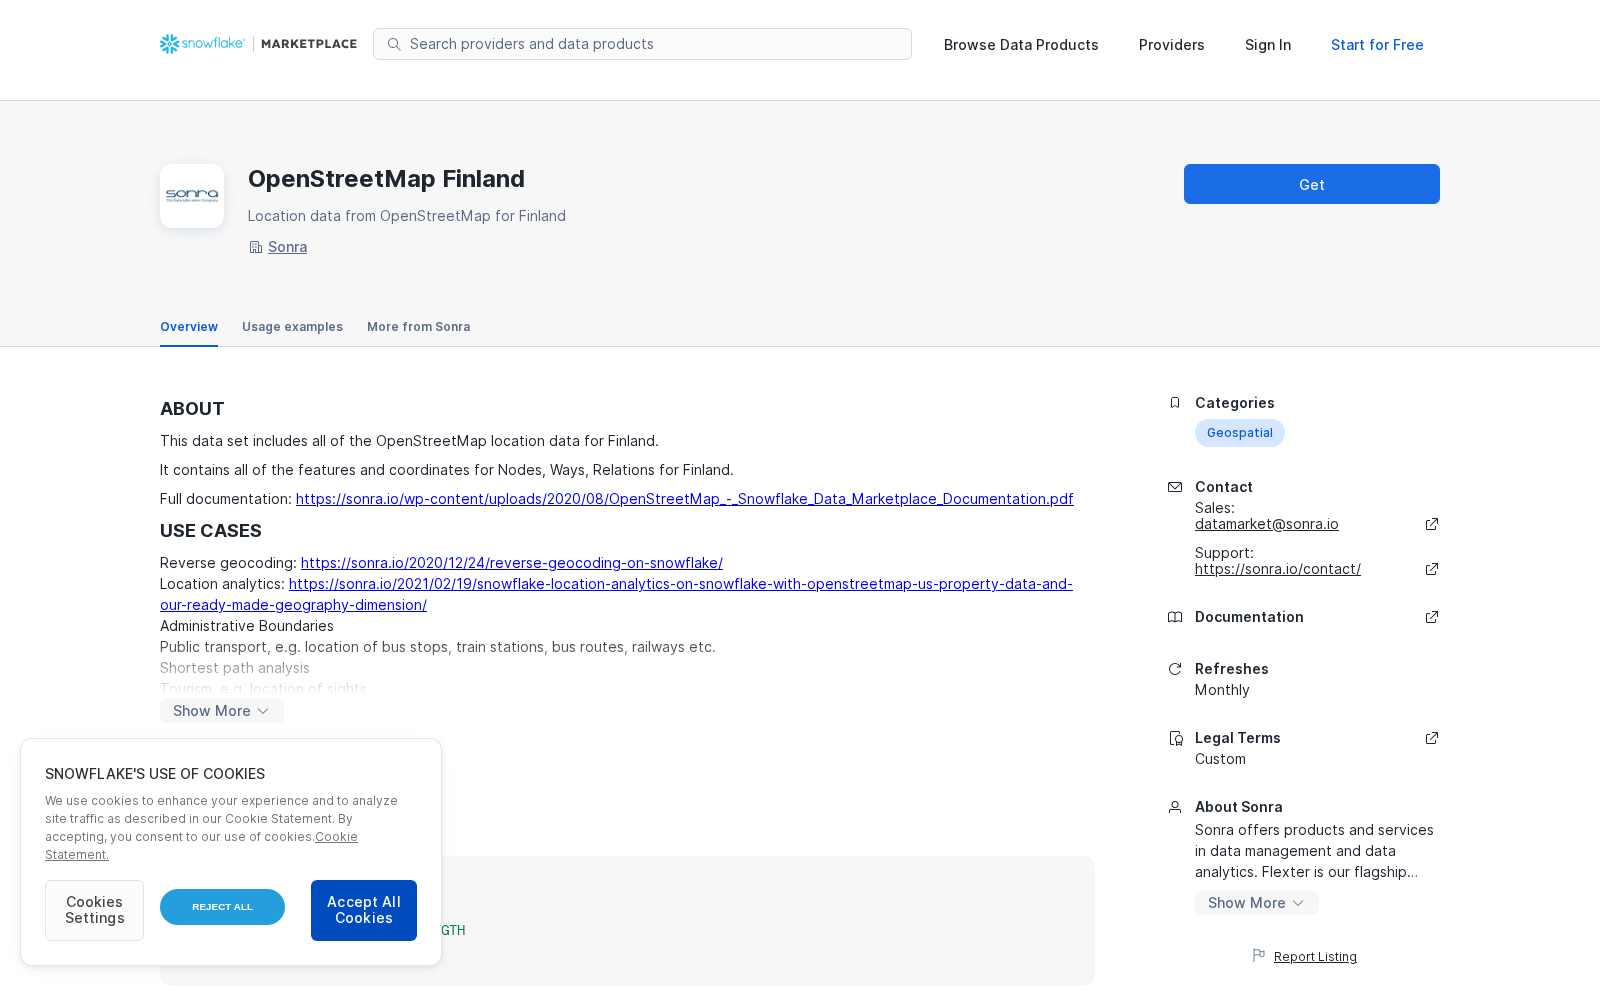Click the Legal Terms document icon
1600x1000 pixels.
tap(1175, 738)
